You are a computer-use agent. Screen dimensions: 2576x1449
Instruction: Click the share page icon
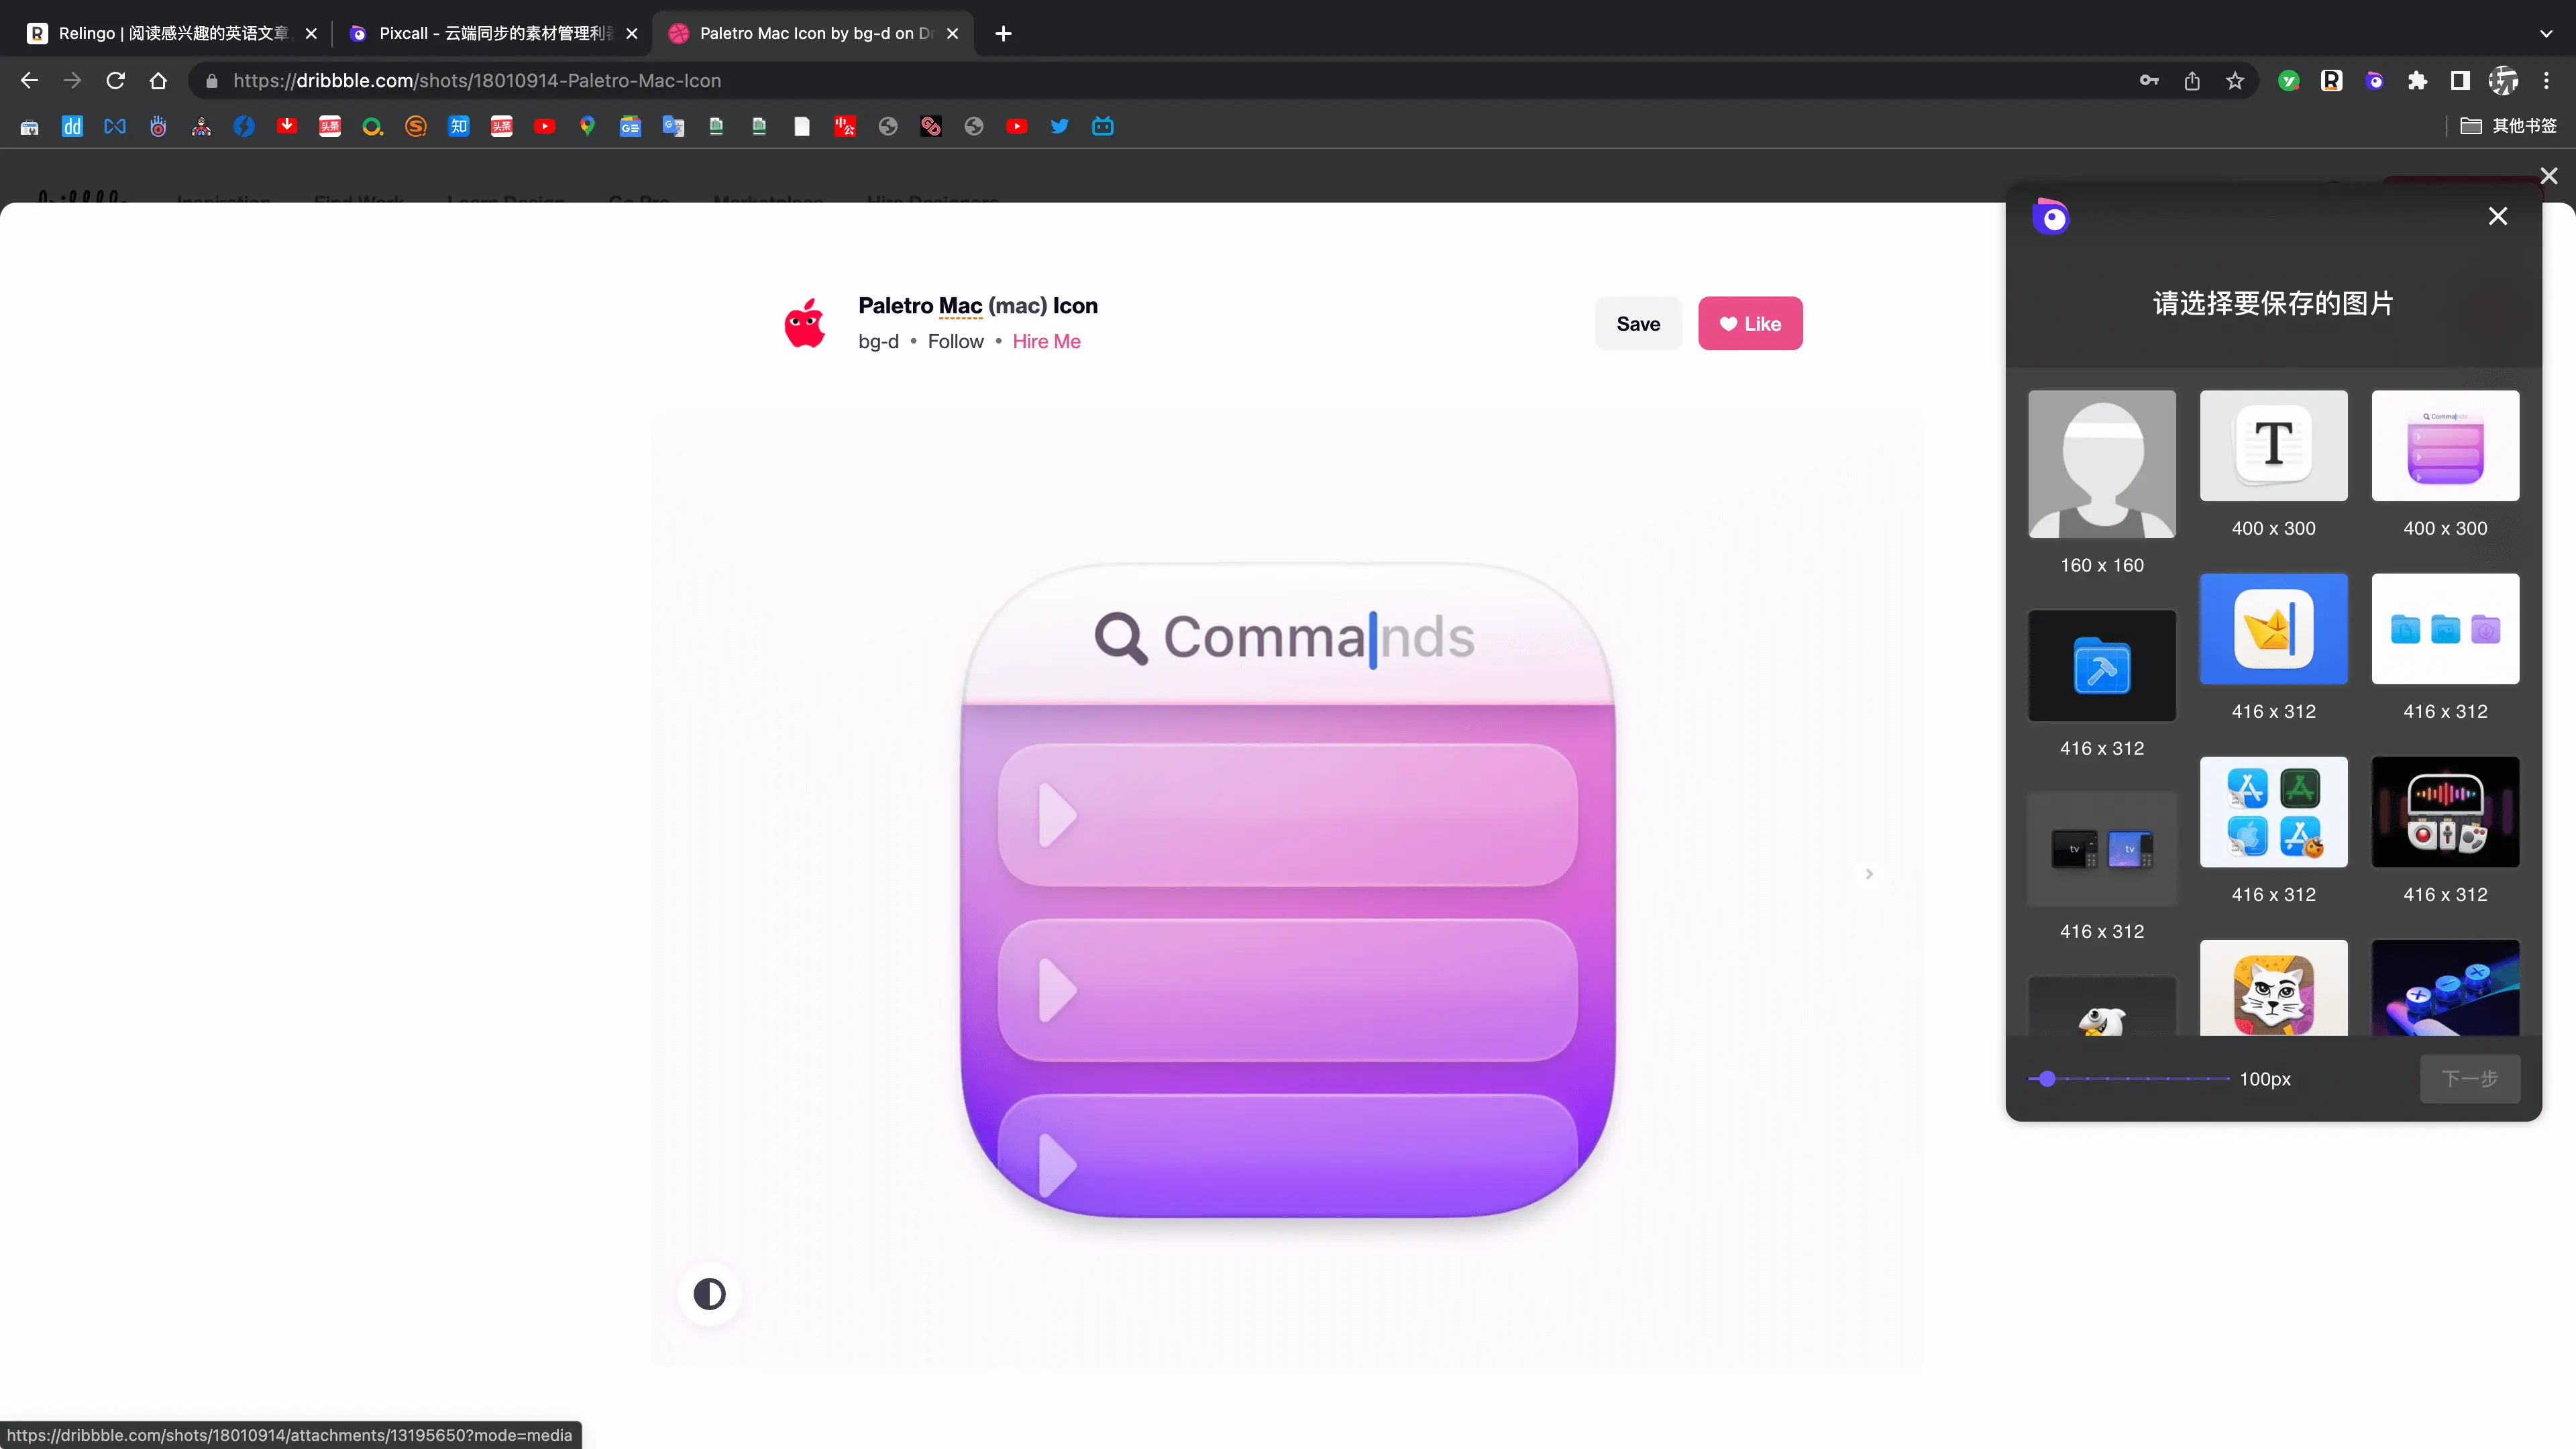pos(2192,81)
